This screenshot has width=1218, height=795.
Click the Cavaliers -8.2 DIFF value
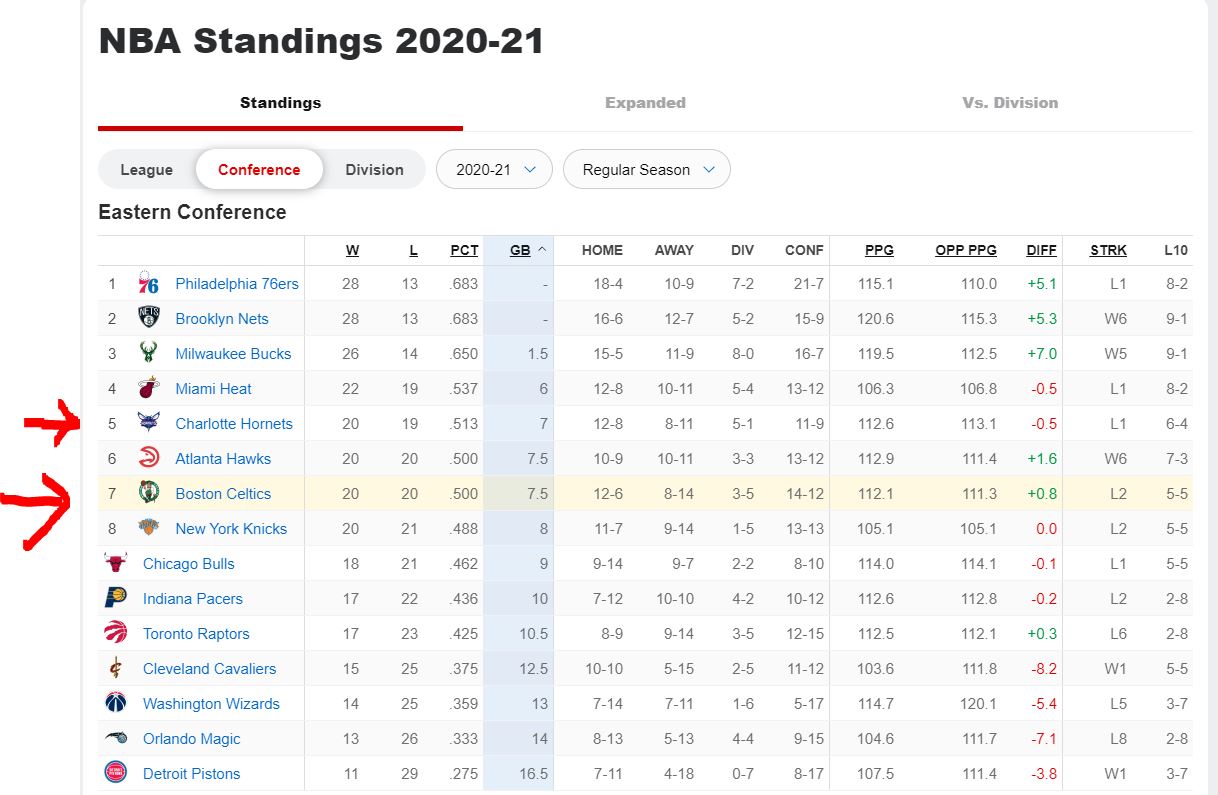pyautogui.click(x=1044, y=669)
